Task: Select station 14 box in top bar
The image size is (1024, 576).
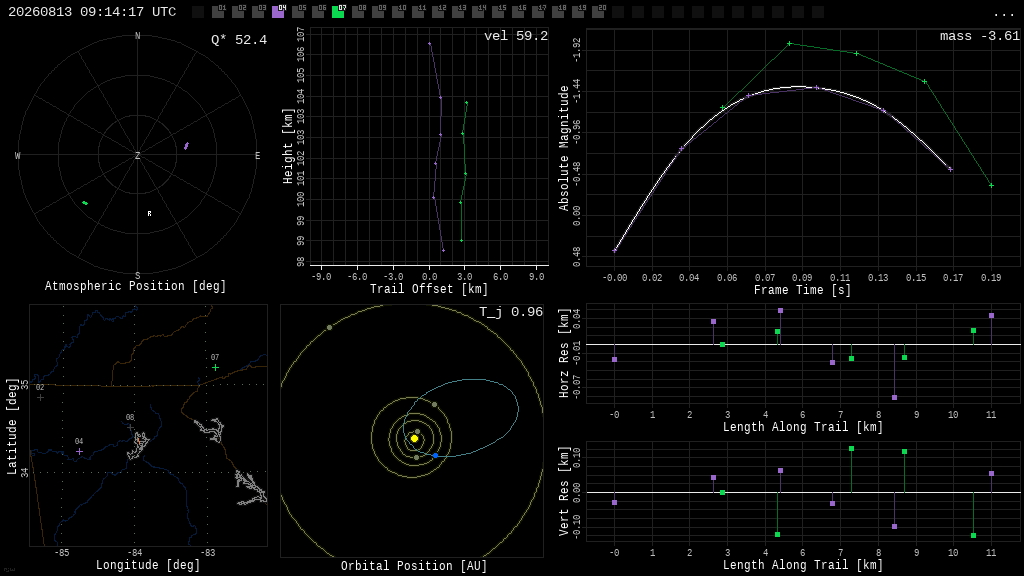Action: click(x=478, y=12)
